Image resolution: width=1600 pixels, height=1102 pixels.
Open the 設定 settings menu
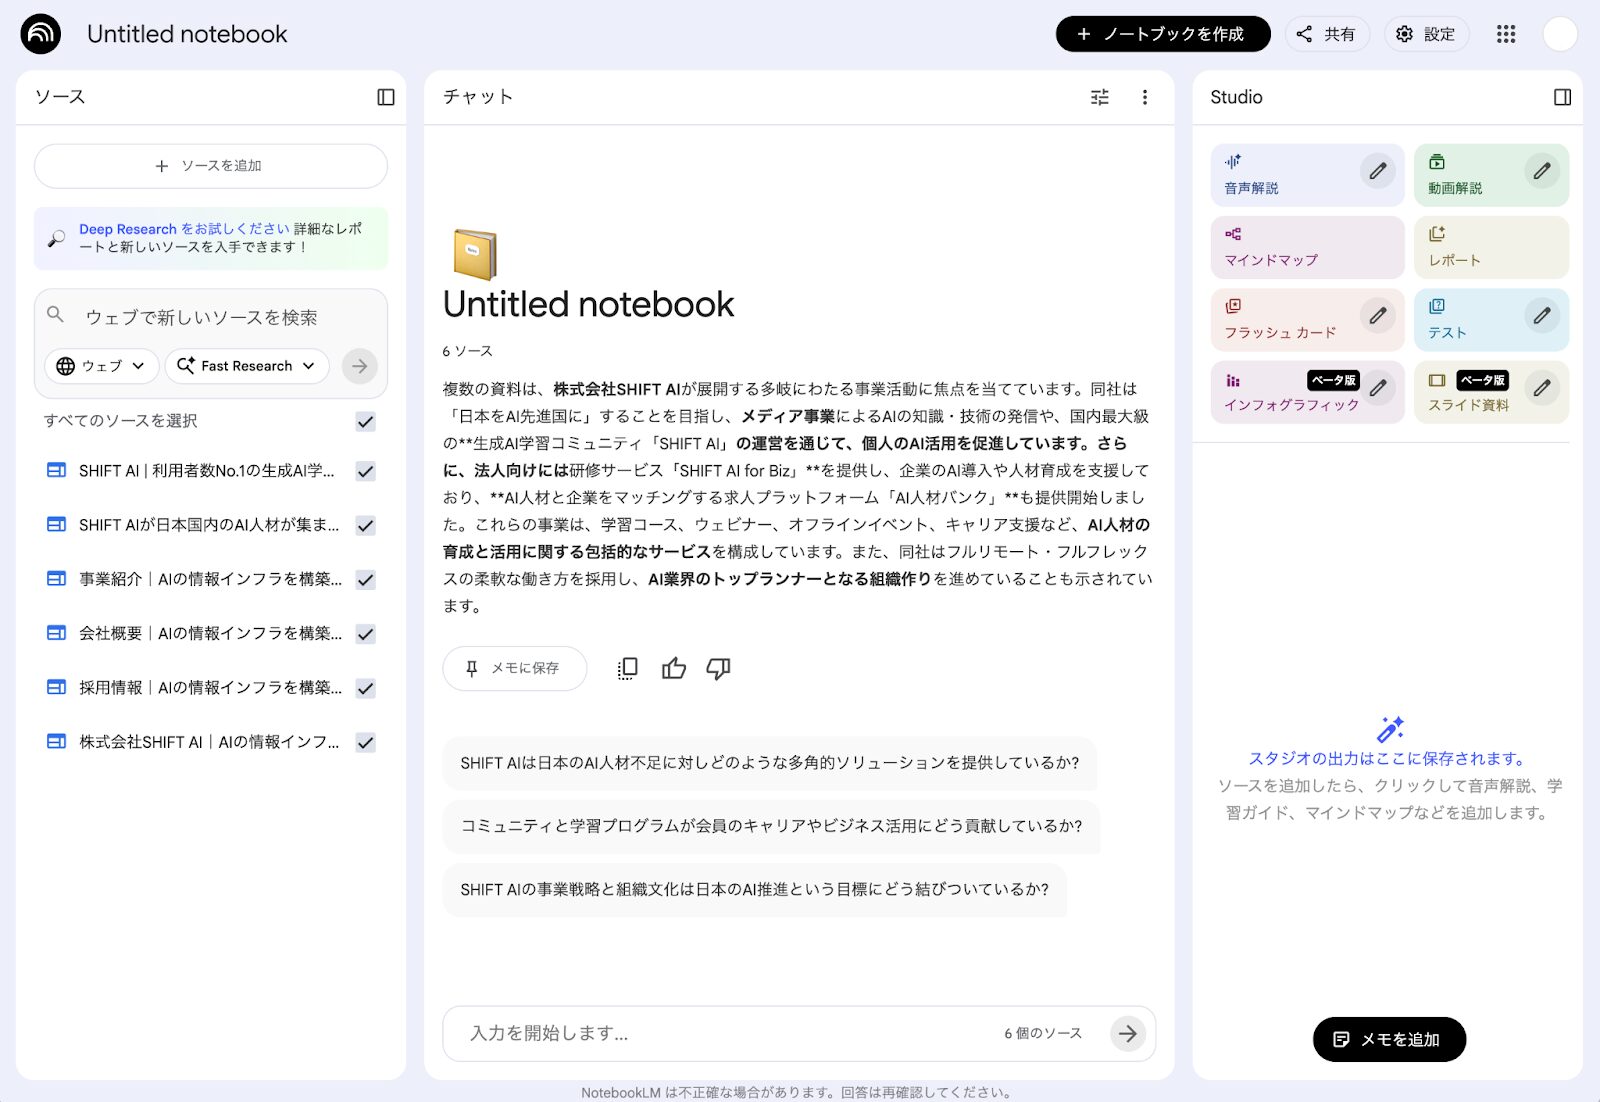click(1426, 33)
